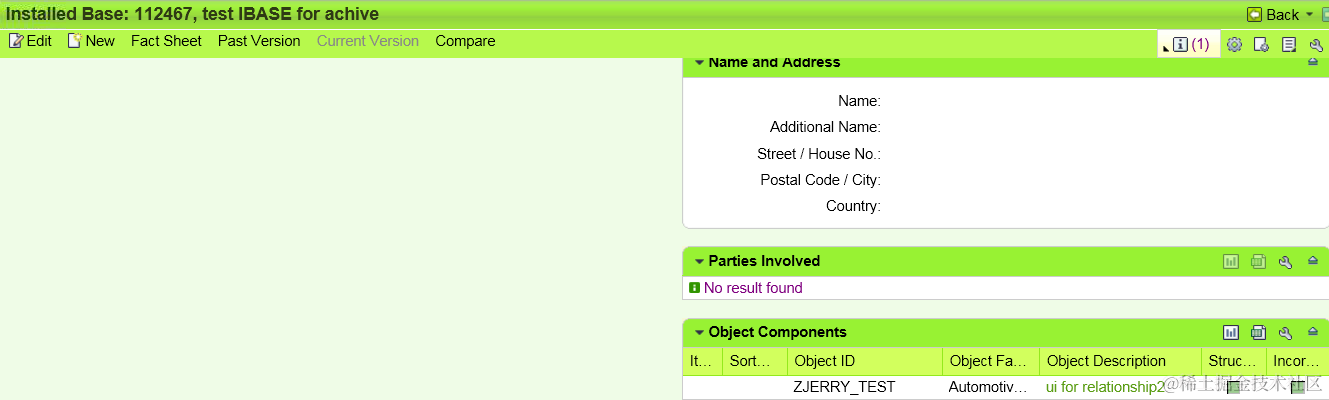
Task: Collapse the Parties Involved section
Action: click(x=698, y=261)
